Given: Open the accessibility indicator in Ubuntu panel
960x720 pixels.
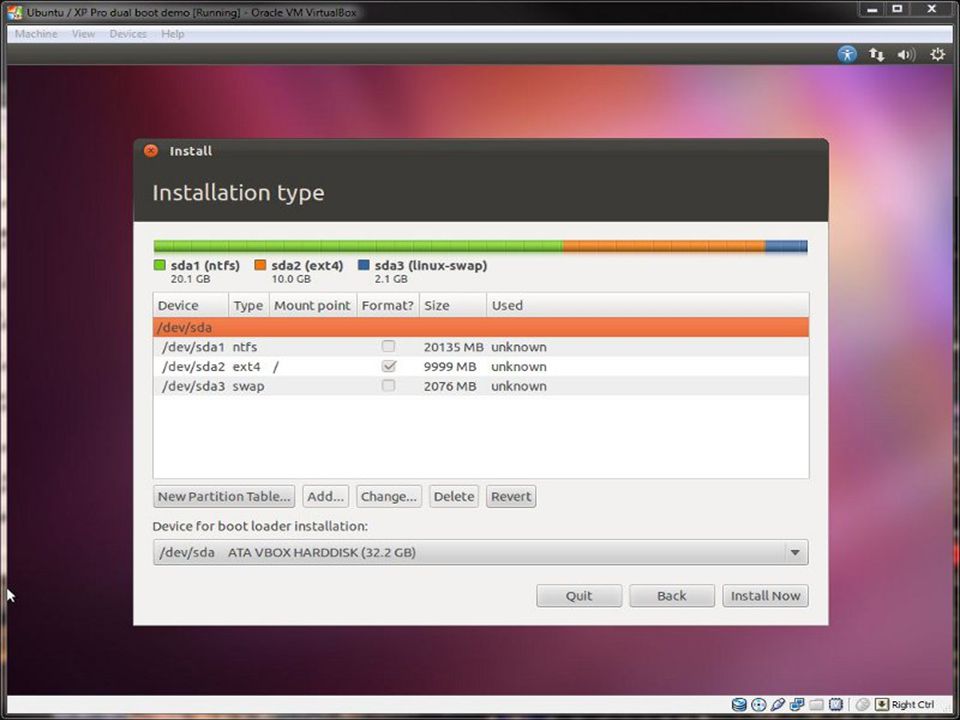Looking at the screenshot, I should click(847, 54).
